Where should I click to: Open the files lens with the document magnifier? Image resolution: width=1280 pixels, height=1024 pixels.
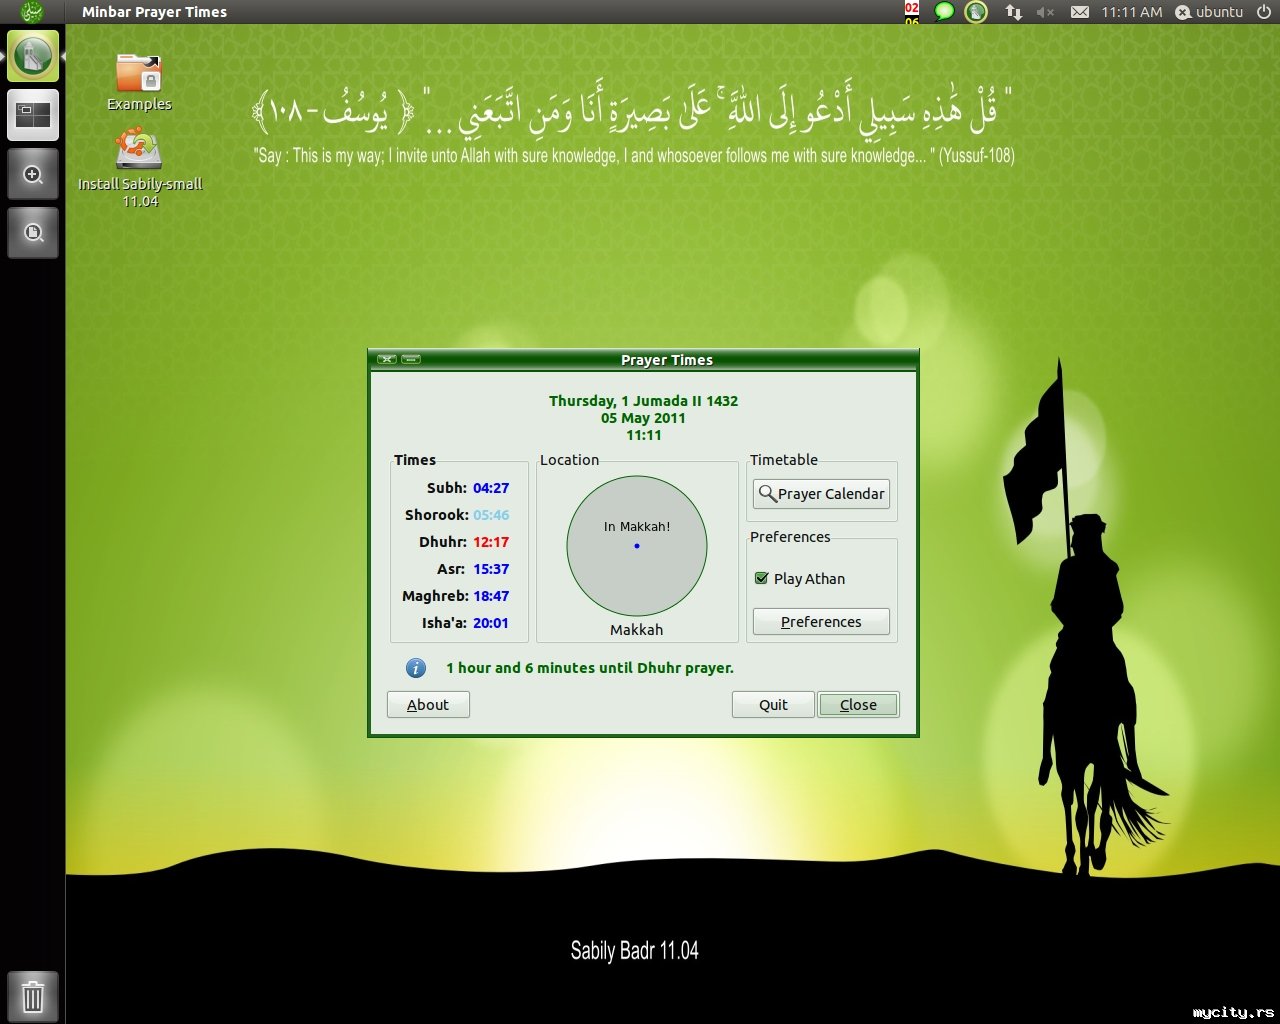click(x=33, y=233)
